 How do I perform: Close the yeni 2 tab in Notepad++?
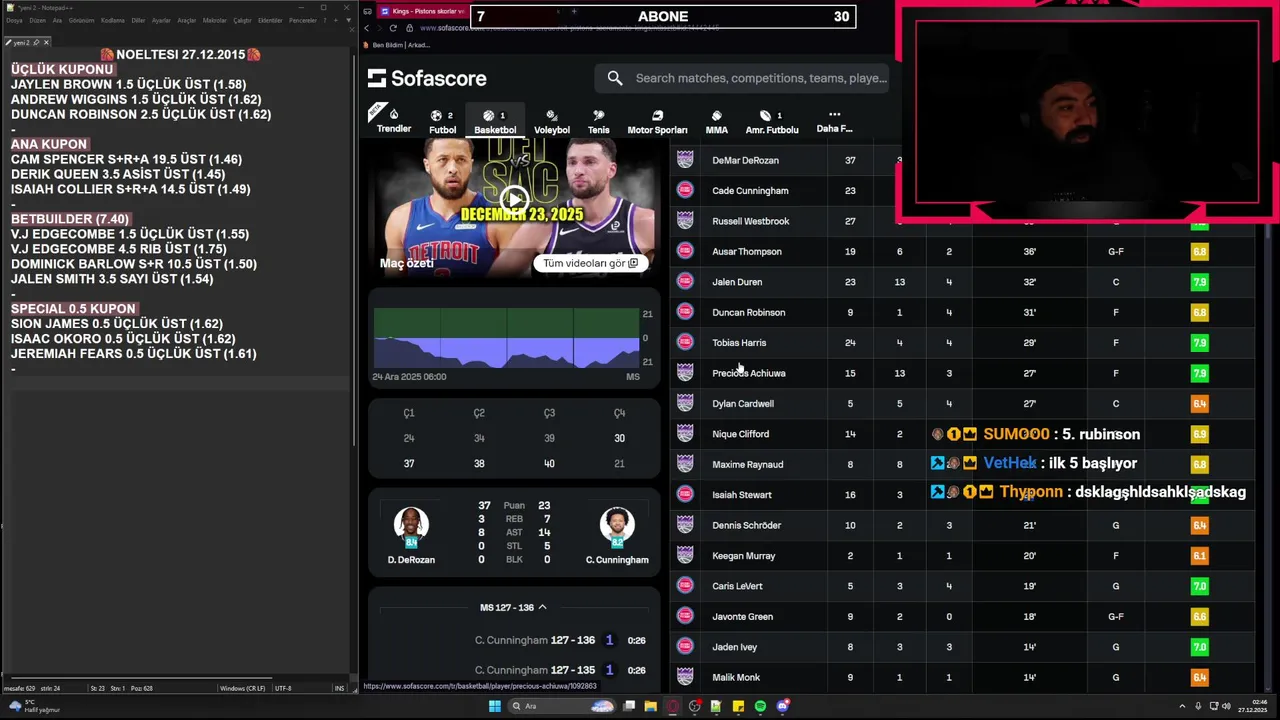coord(46,42)
